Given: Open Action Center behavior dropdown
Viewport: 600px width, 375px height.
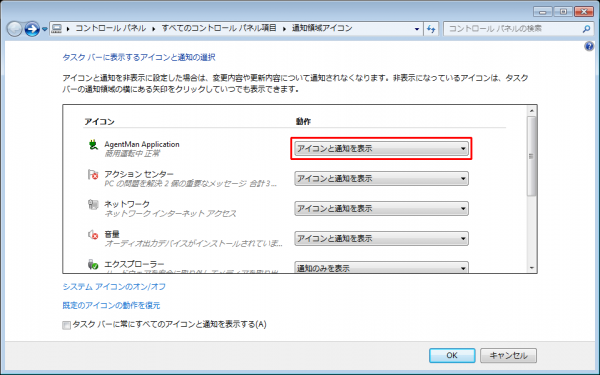Looking at the screenshot, I should 381,178.
